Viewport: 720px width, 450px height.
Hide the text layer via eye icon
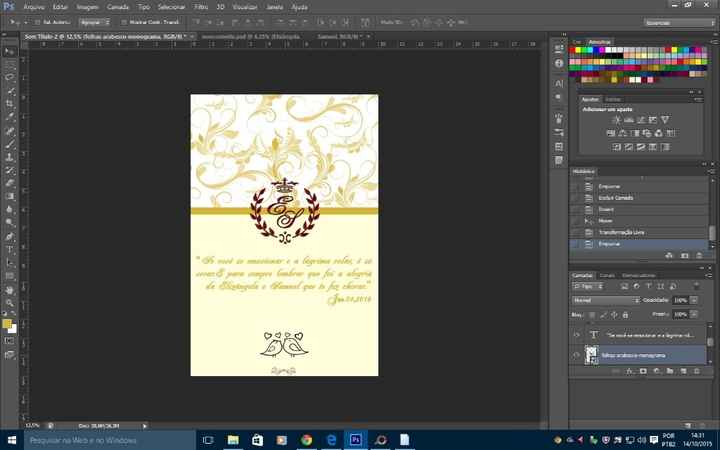pos(577,335)
